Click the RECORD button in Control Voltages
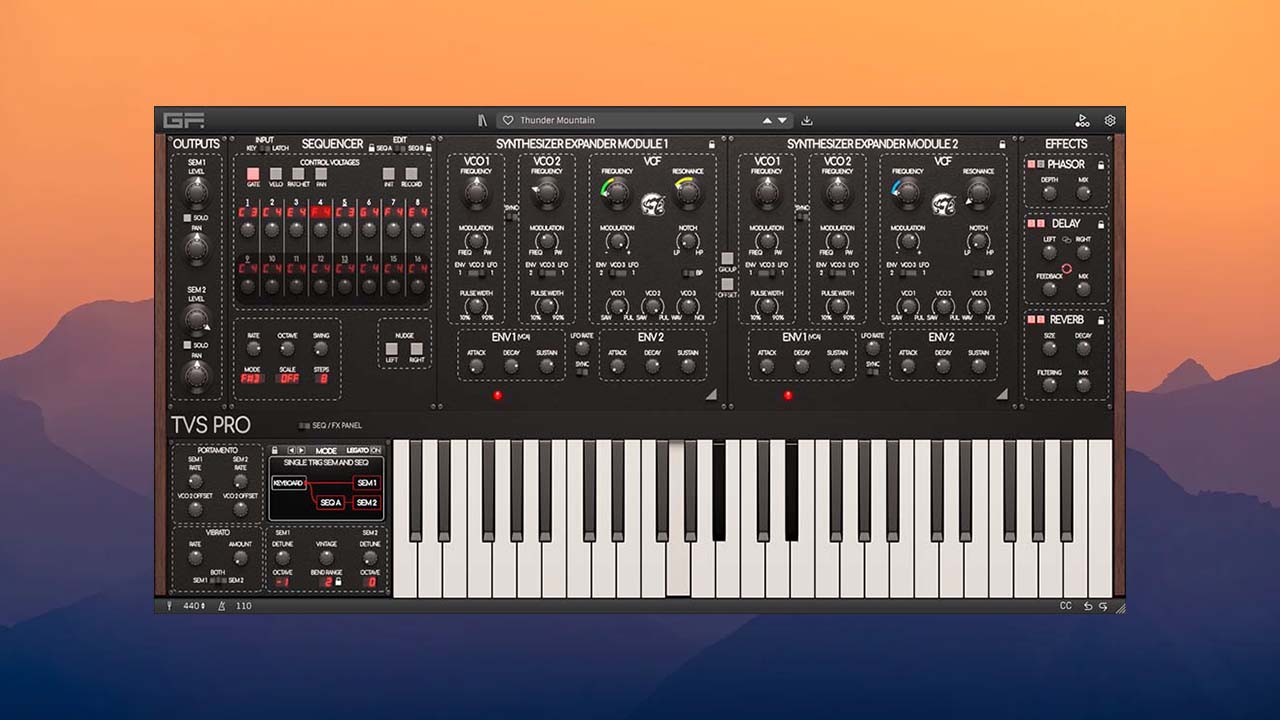The height and width of the screenshot is (720, 1280). (x=412, y=173)
